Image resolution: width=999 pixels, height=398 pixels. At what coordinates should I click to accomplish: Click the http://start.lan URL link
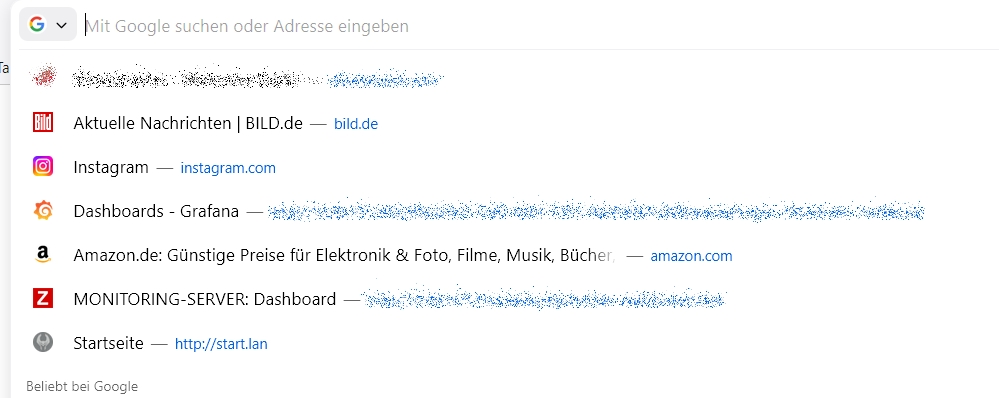click(x=221, y=345)
